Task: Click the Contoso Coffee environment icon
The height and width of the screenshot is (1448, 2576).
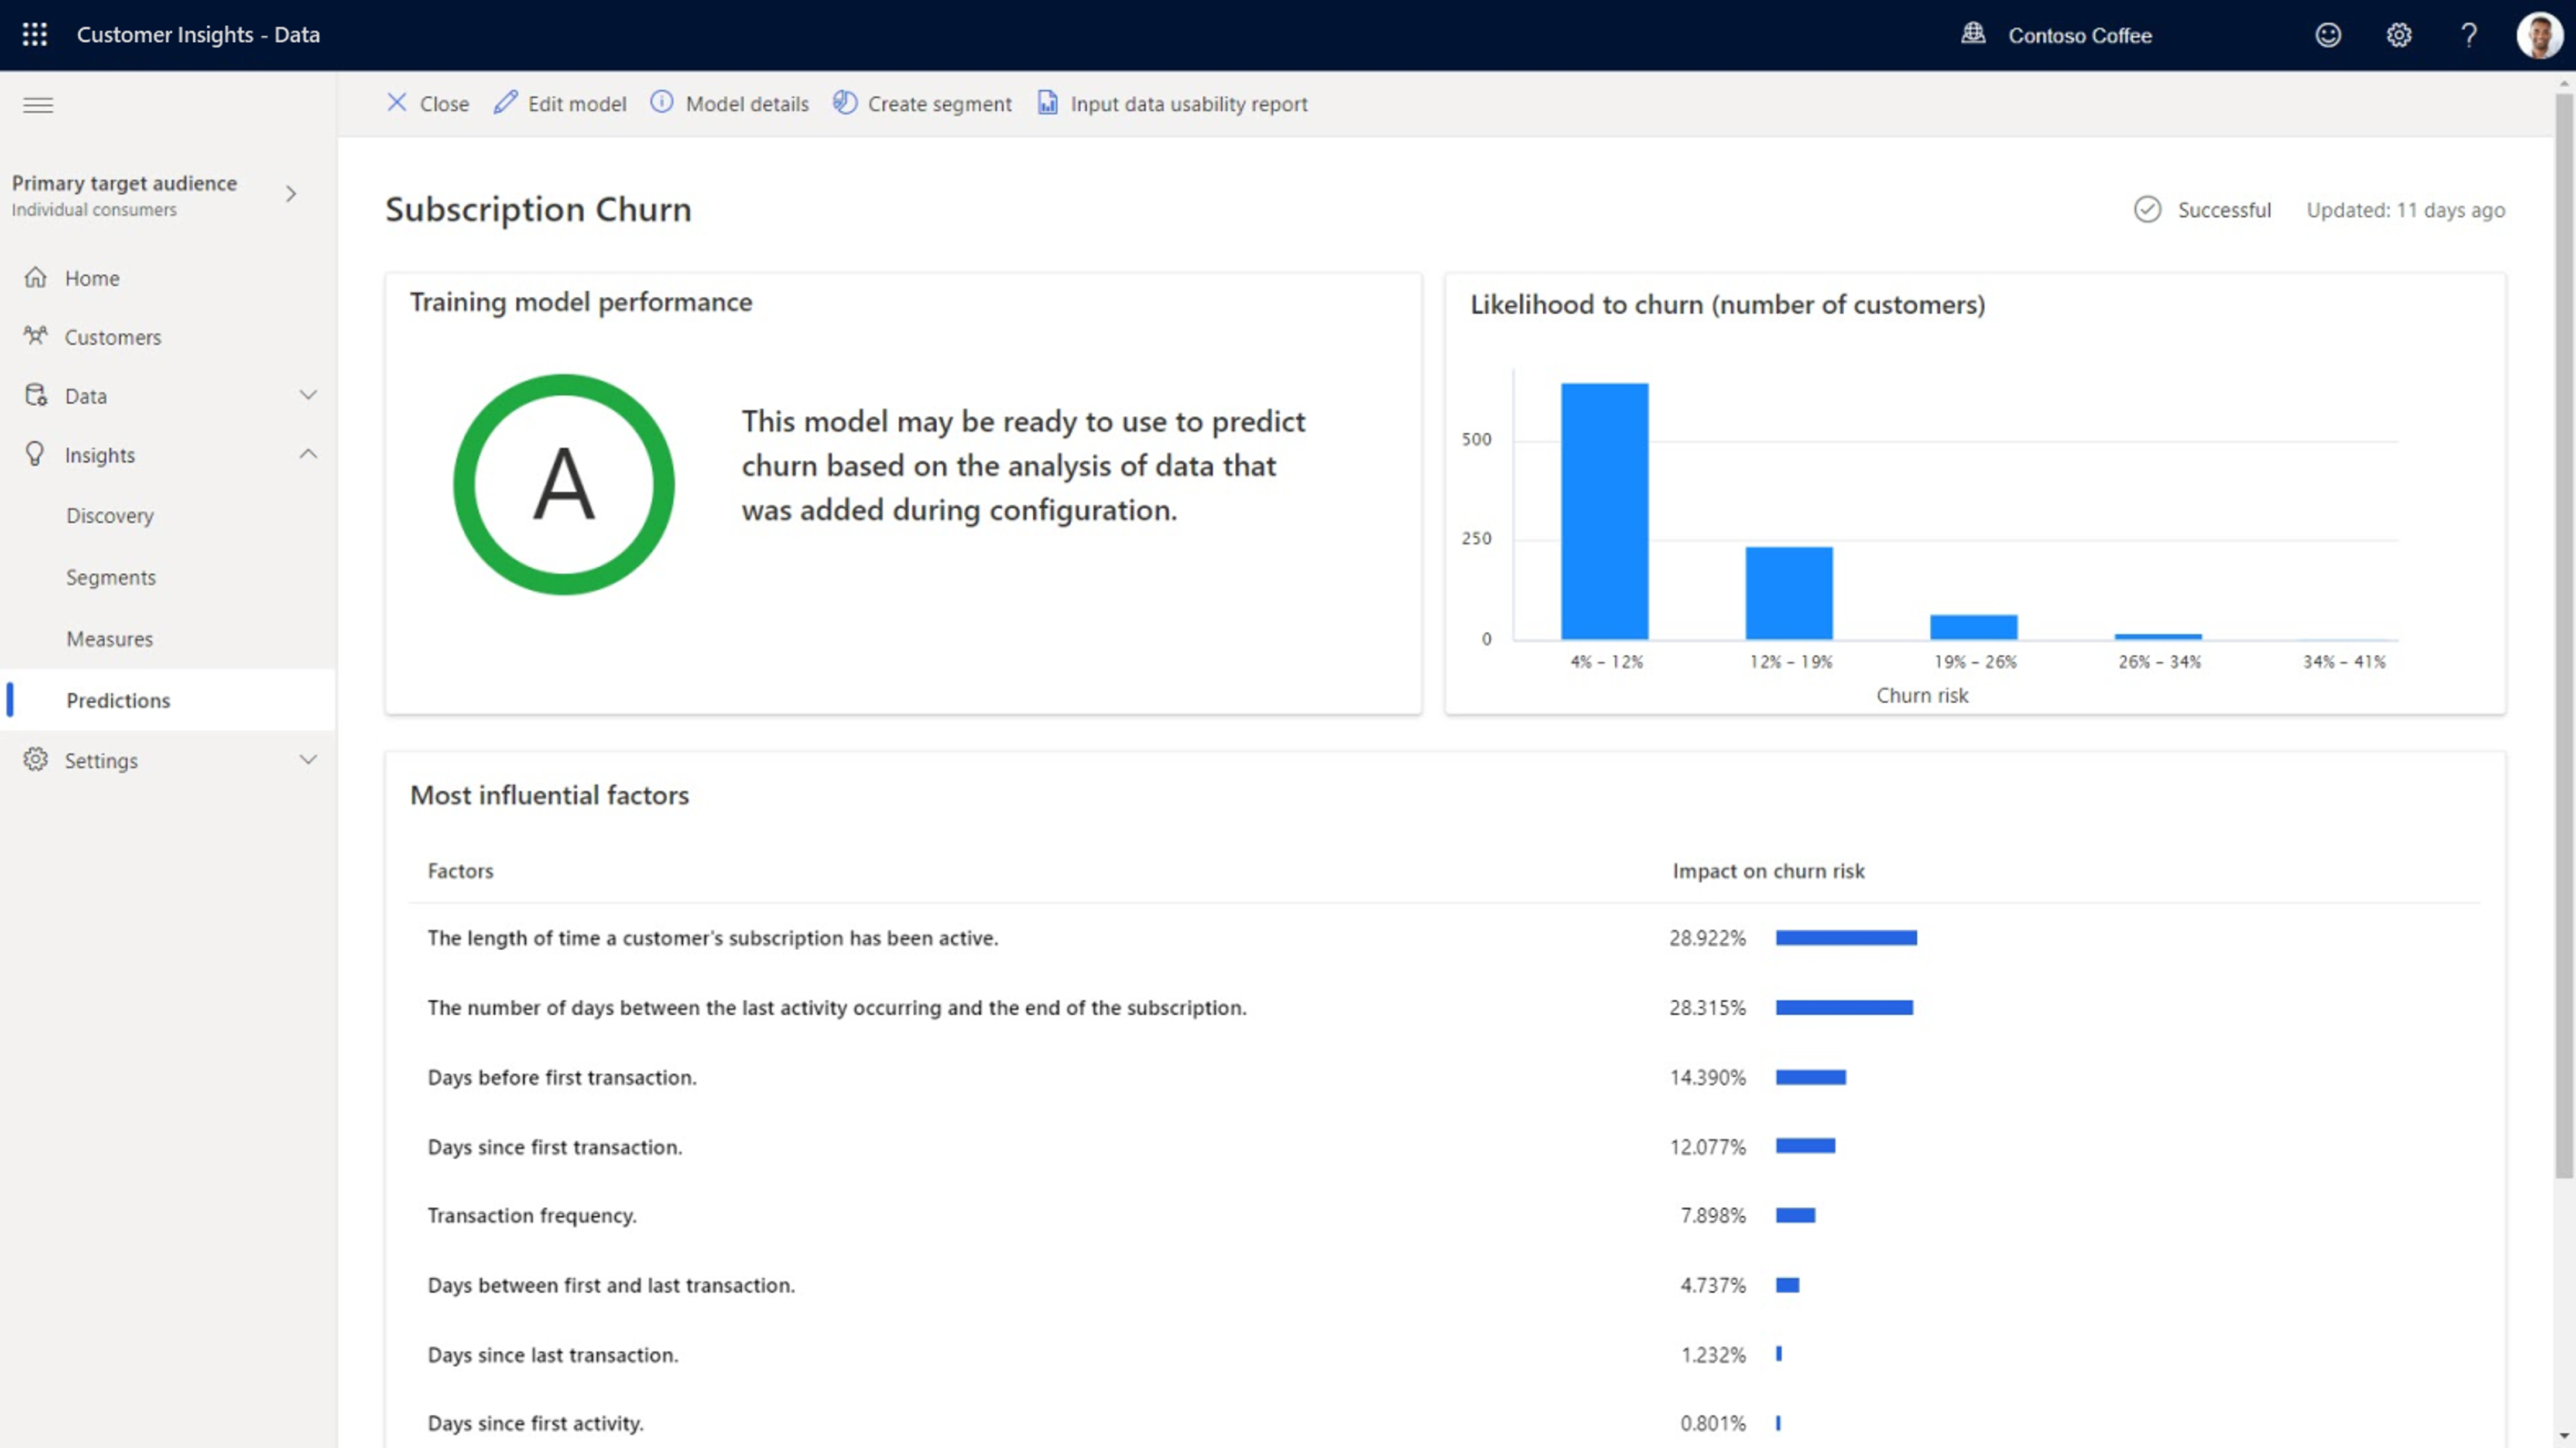Action: [x=1973, y=34]
